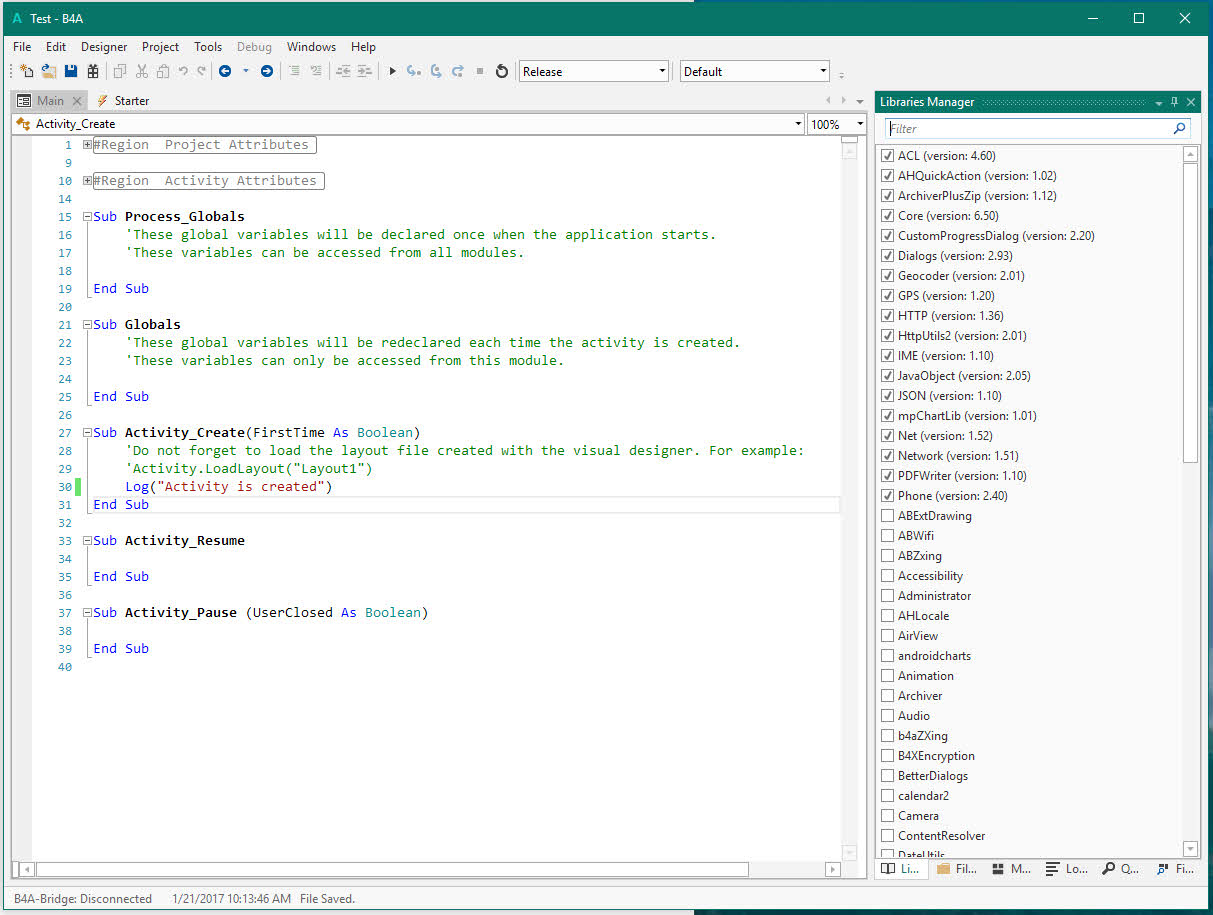Click the Block Uncomment toolbar icon

tap(316, 71)
